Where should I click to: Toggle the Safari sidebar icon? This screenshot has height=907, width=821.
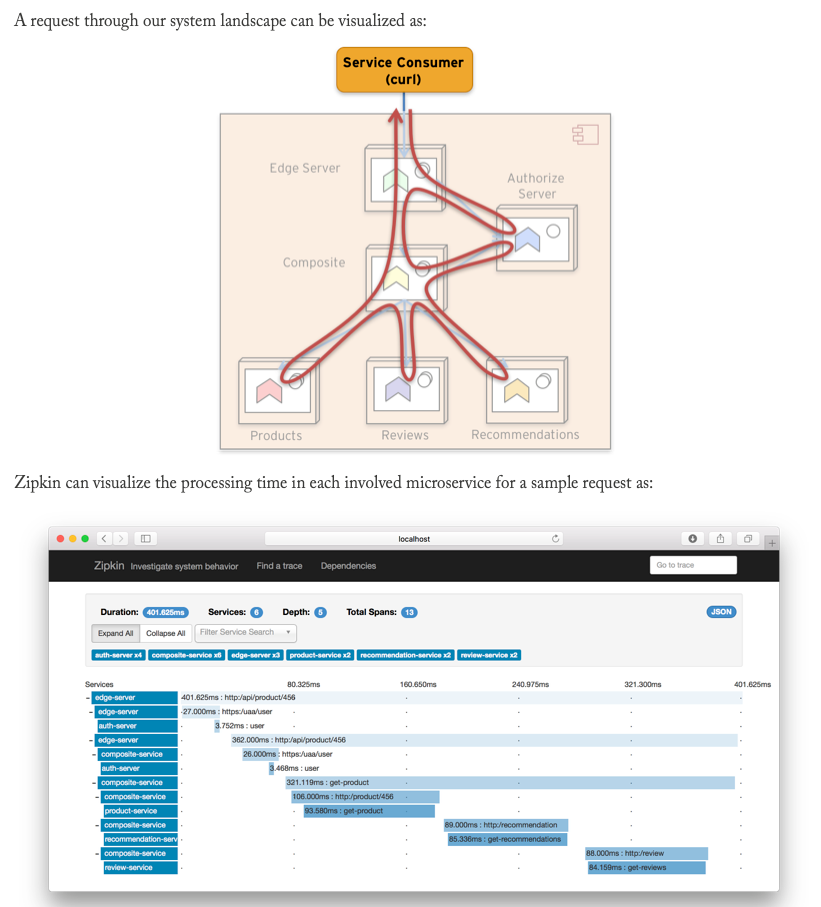146,539
